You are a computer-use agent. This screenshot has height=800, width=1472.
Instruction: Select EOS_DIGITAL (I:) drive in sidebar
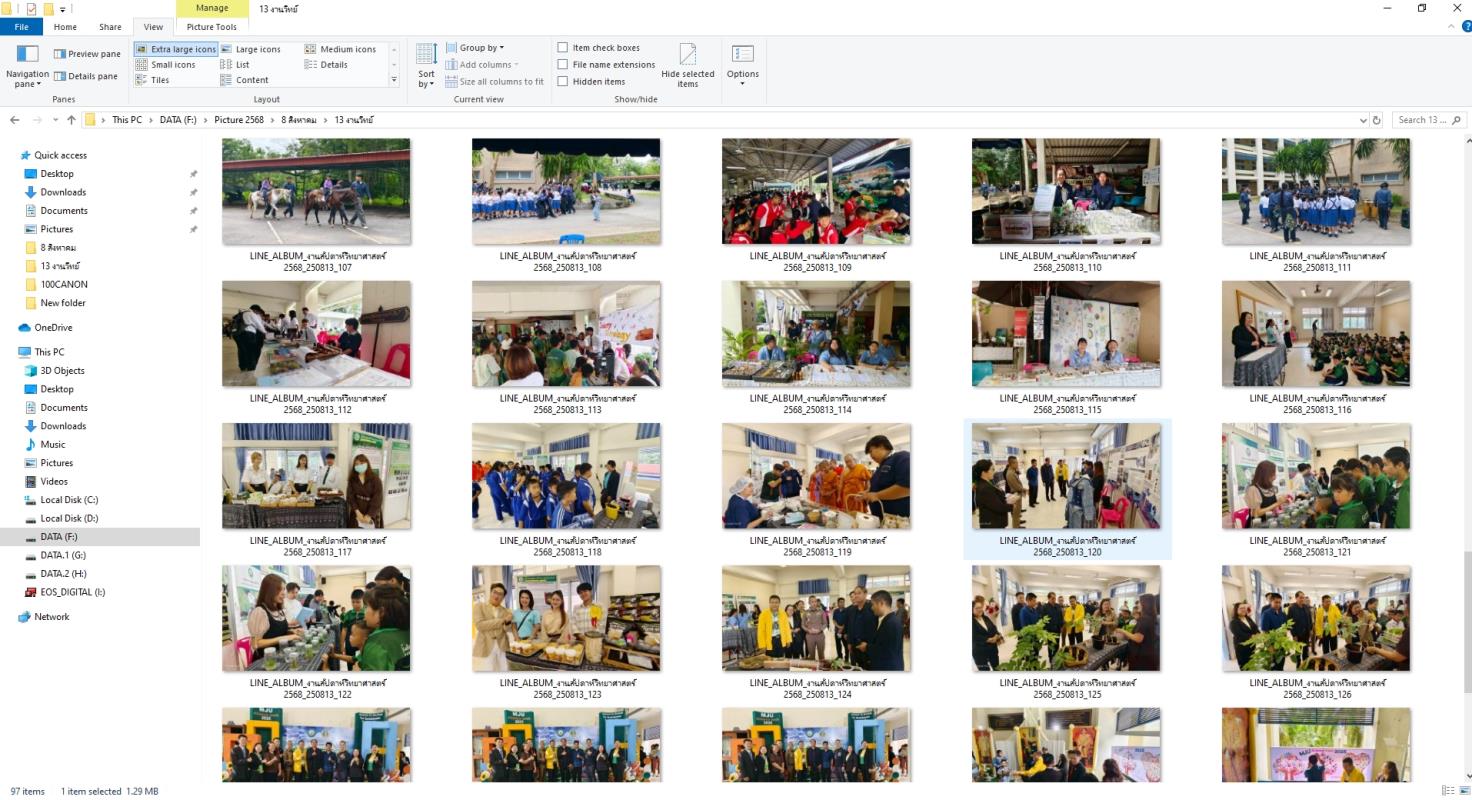(x=72, y=592)
